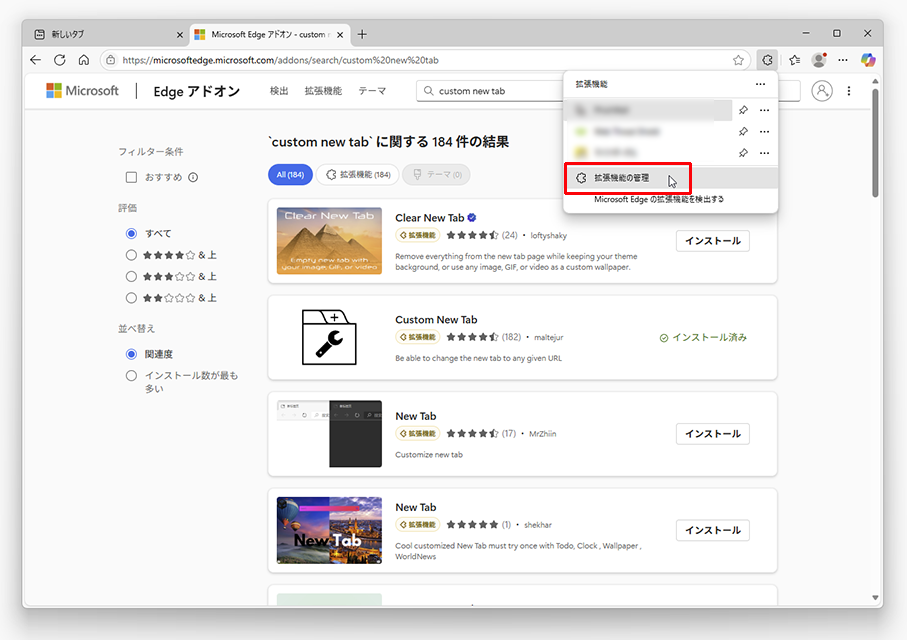Go to home page icon

84,60
